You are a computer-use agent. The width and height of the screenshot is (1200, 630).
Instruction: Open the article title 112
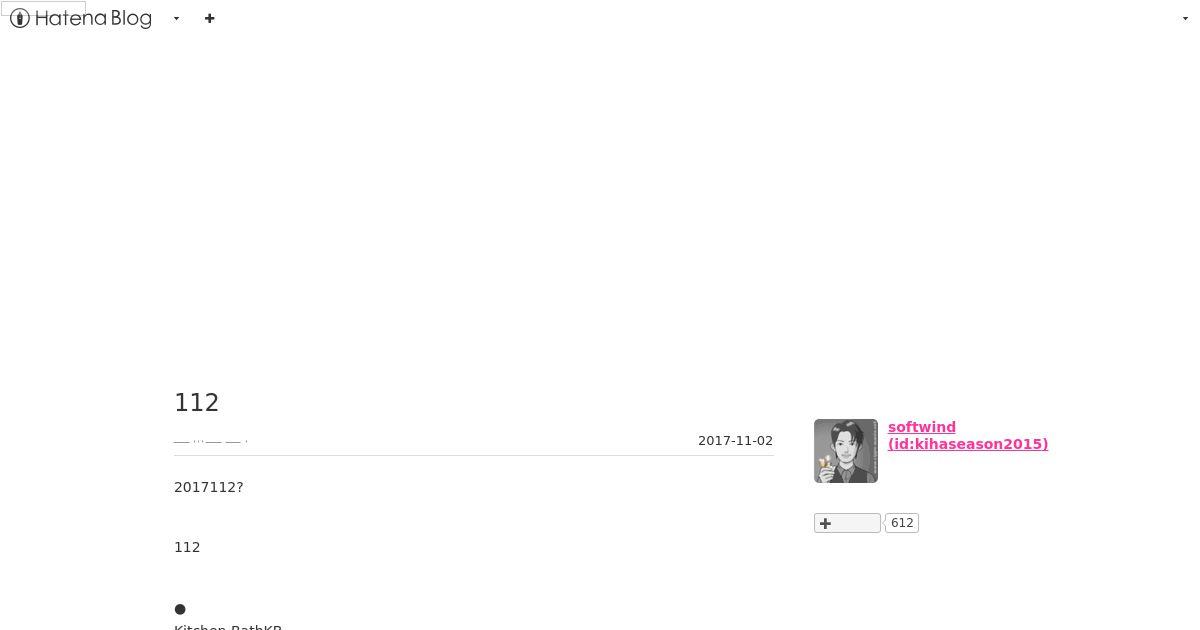[x=196, y=402]
